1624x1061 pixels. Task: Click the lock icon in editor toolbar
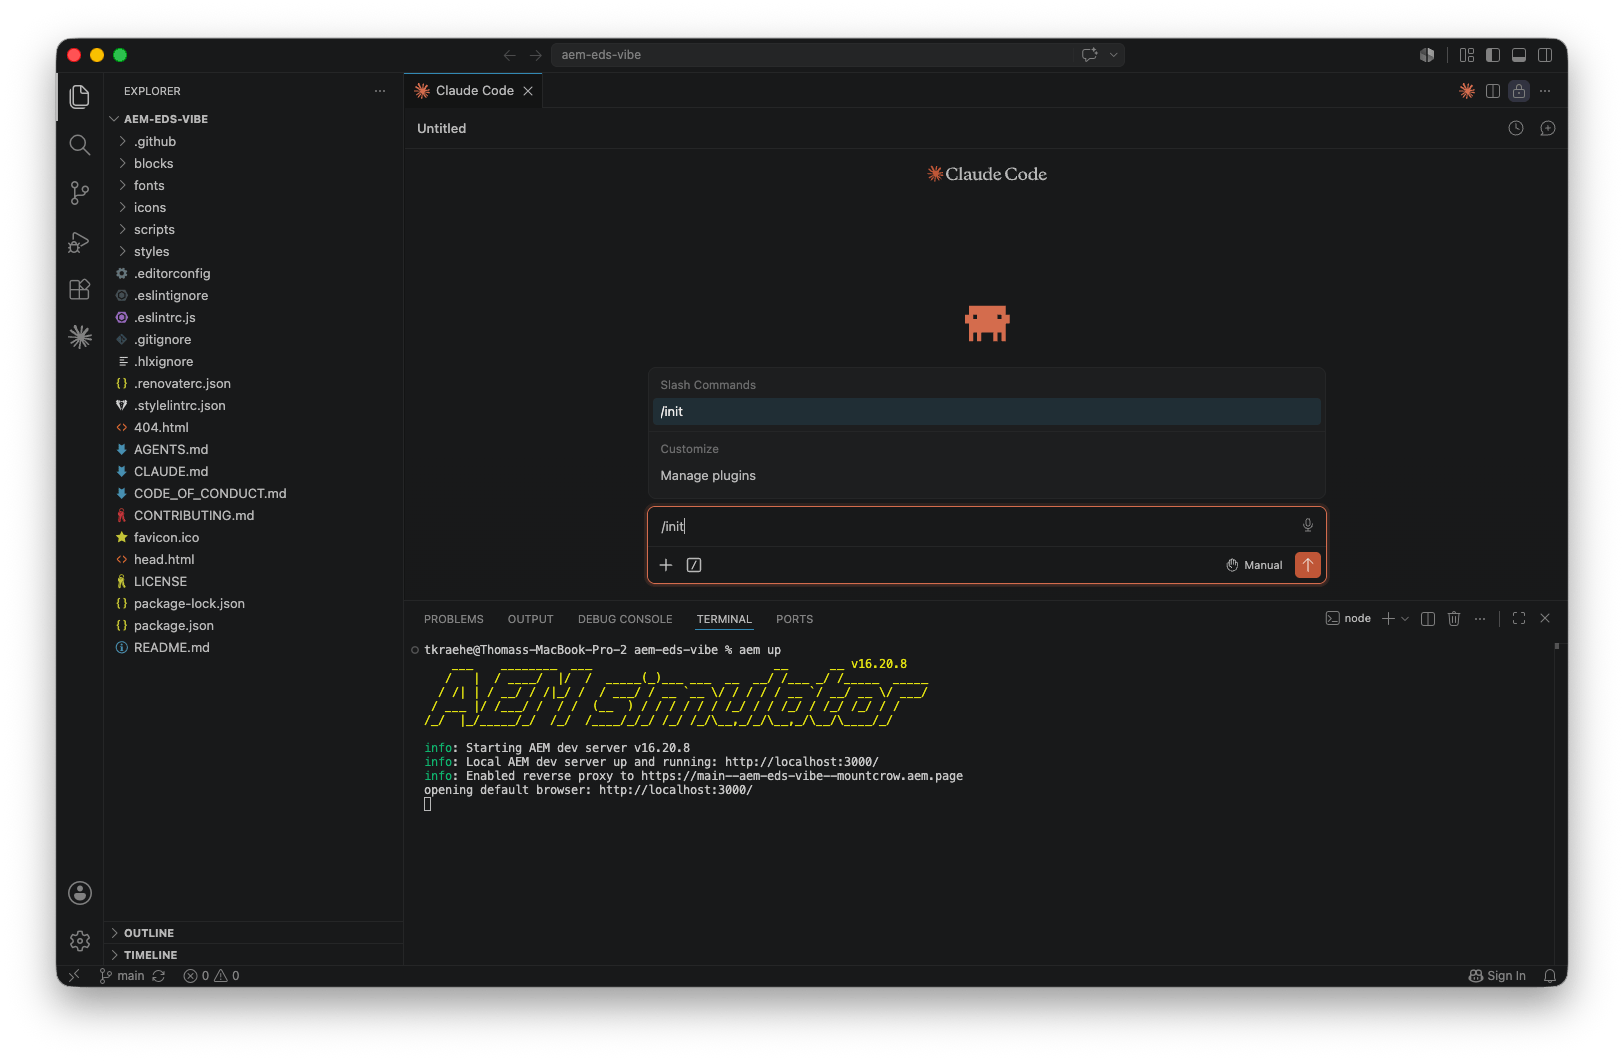[x=1519, y=91]
